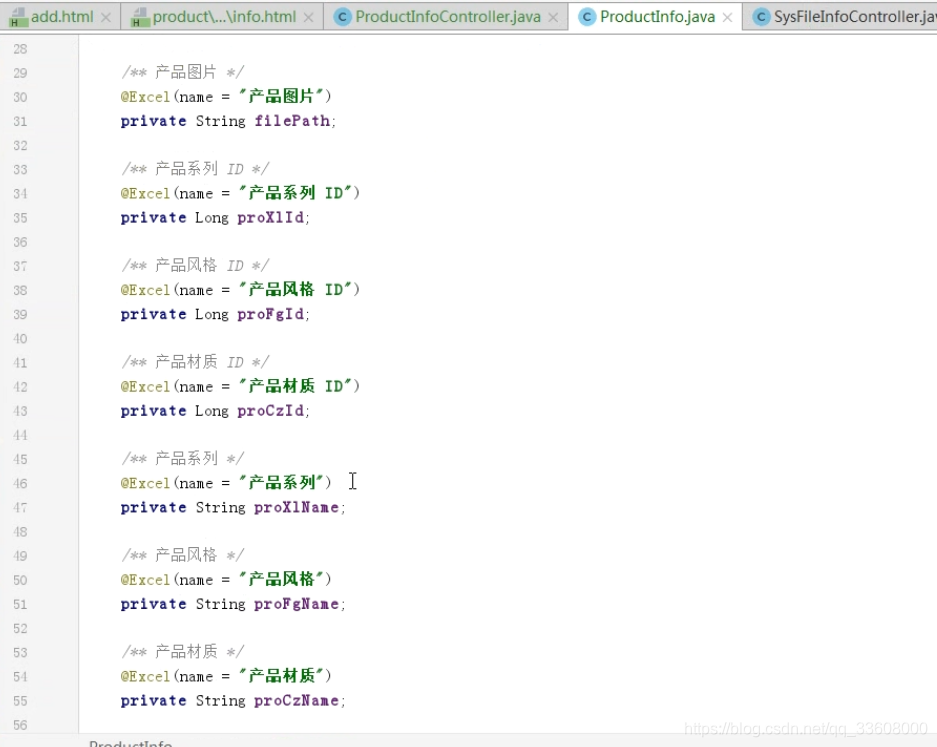Click the ProductInfo breadcrumb at the bottom
Screen dimensions: 937x747
[x=130, y=743]
